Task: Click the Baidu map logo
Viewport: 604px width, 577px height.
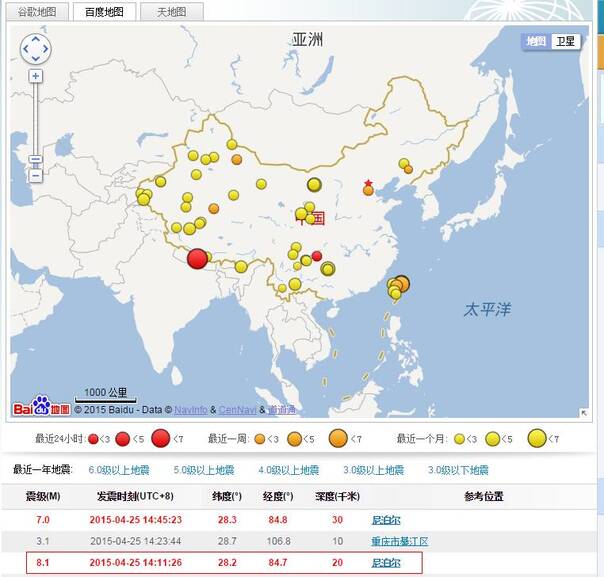Action: tap(41, 407)
